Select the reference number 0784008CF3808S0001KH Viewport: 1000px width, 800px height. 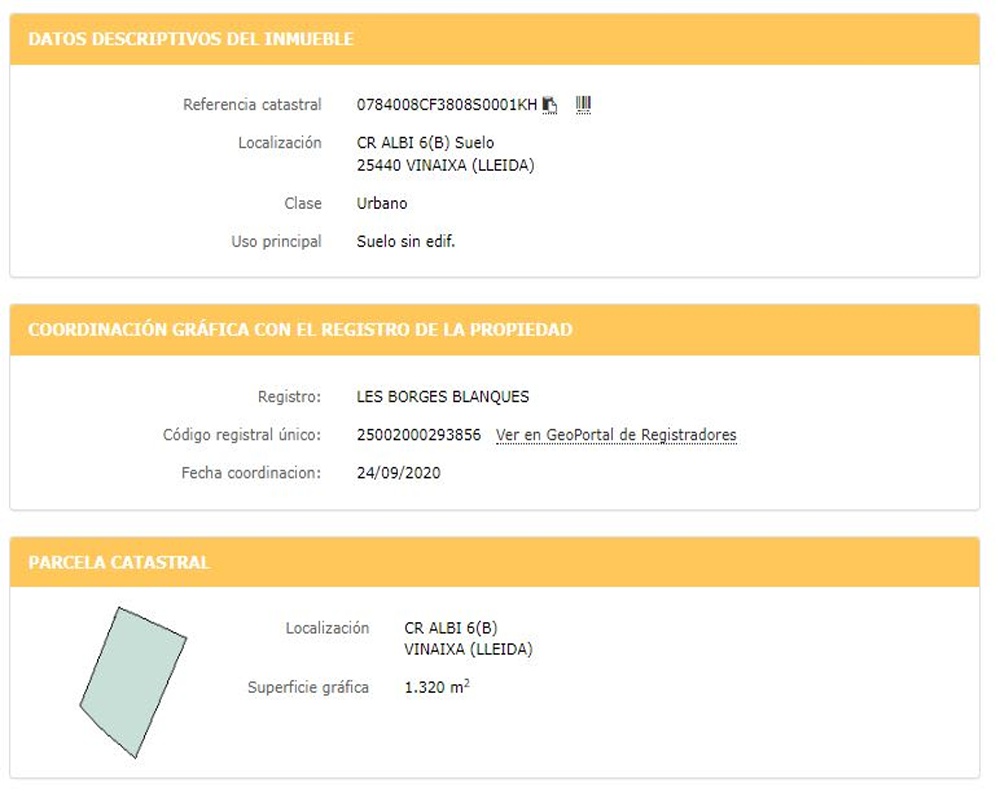pyautogui.click(x=447, y=105)
